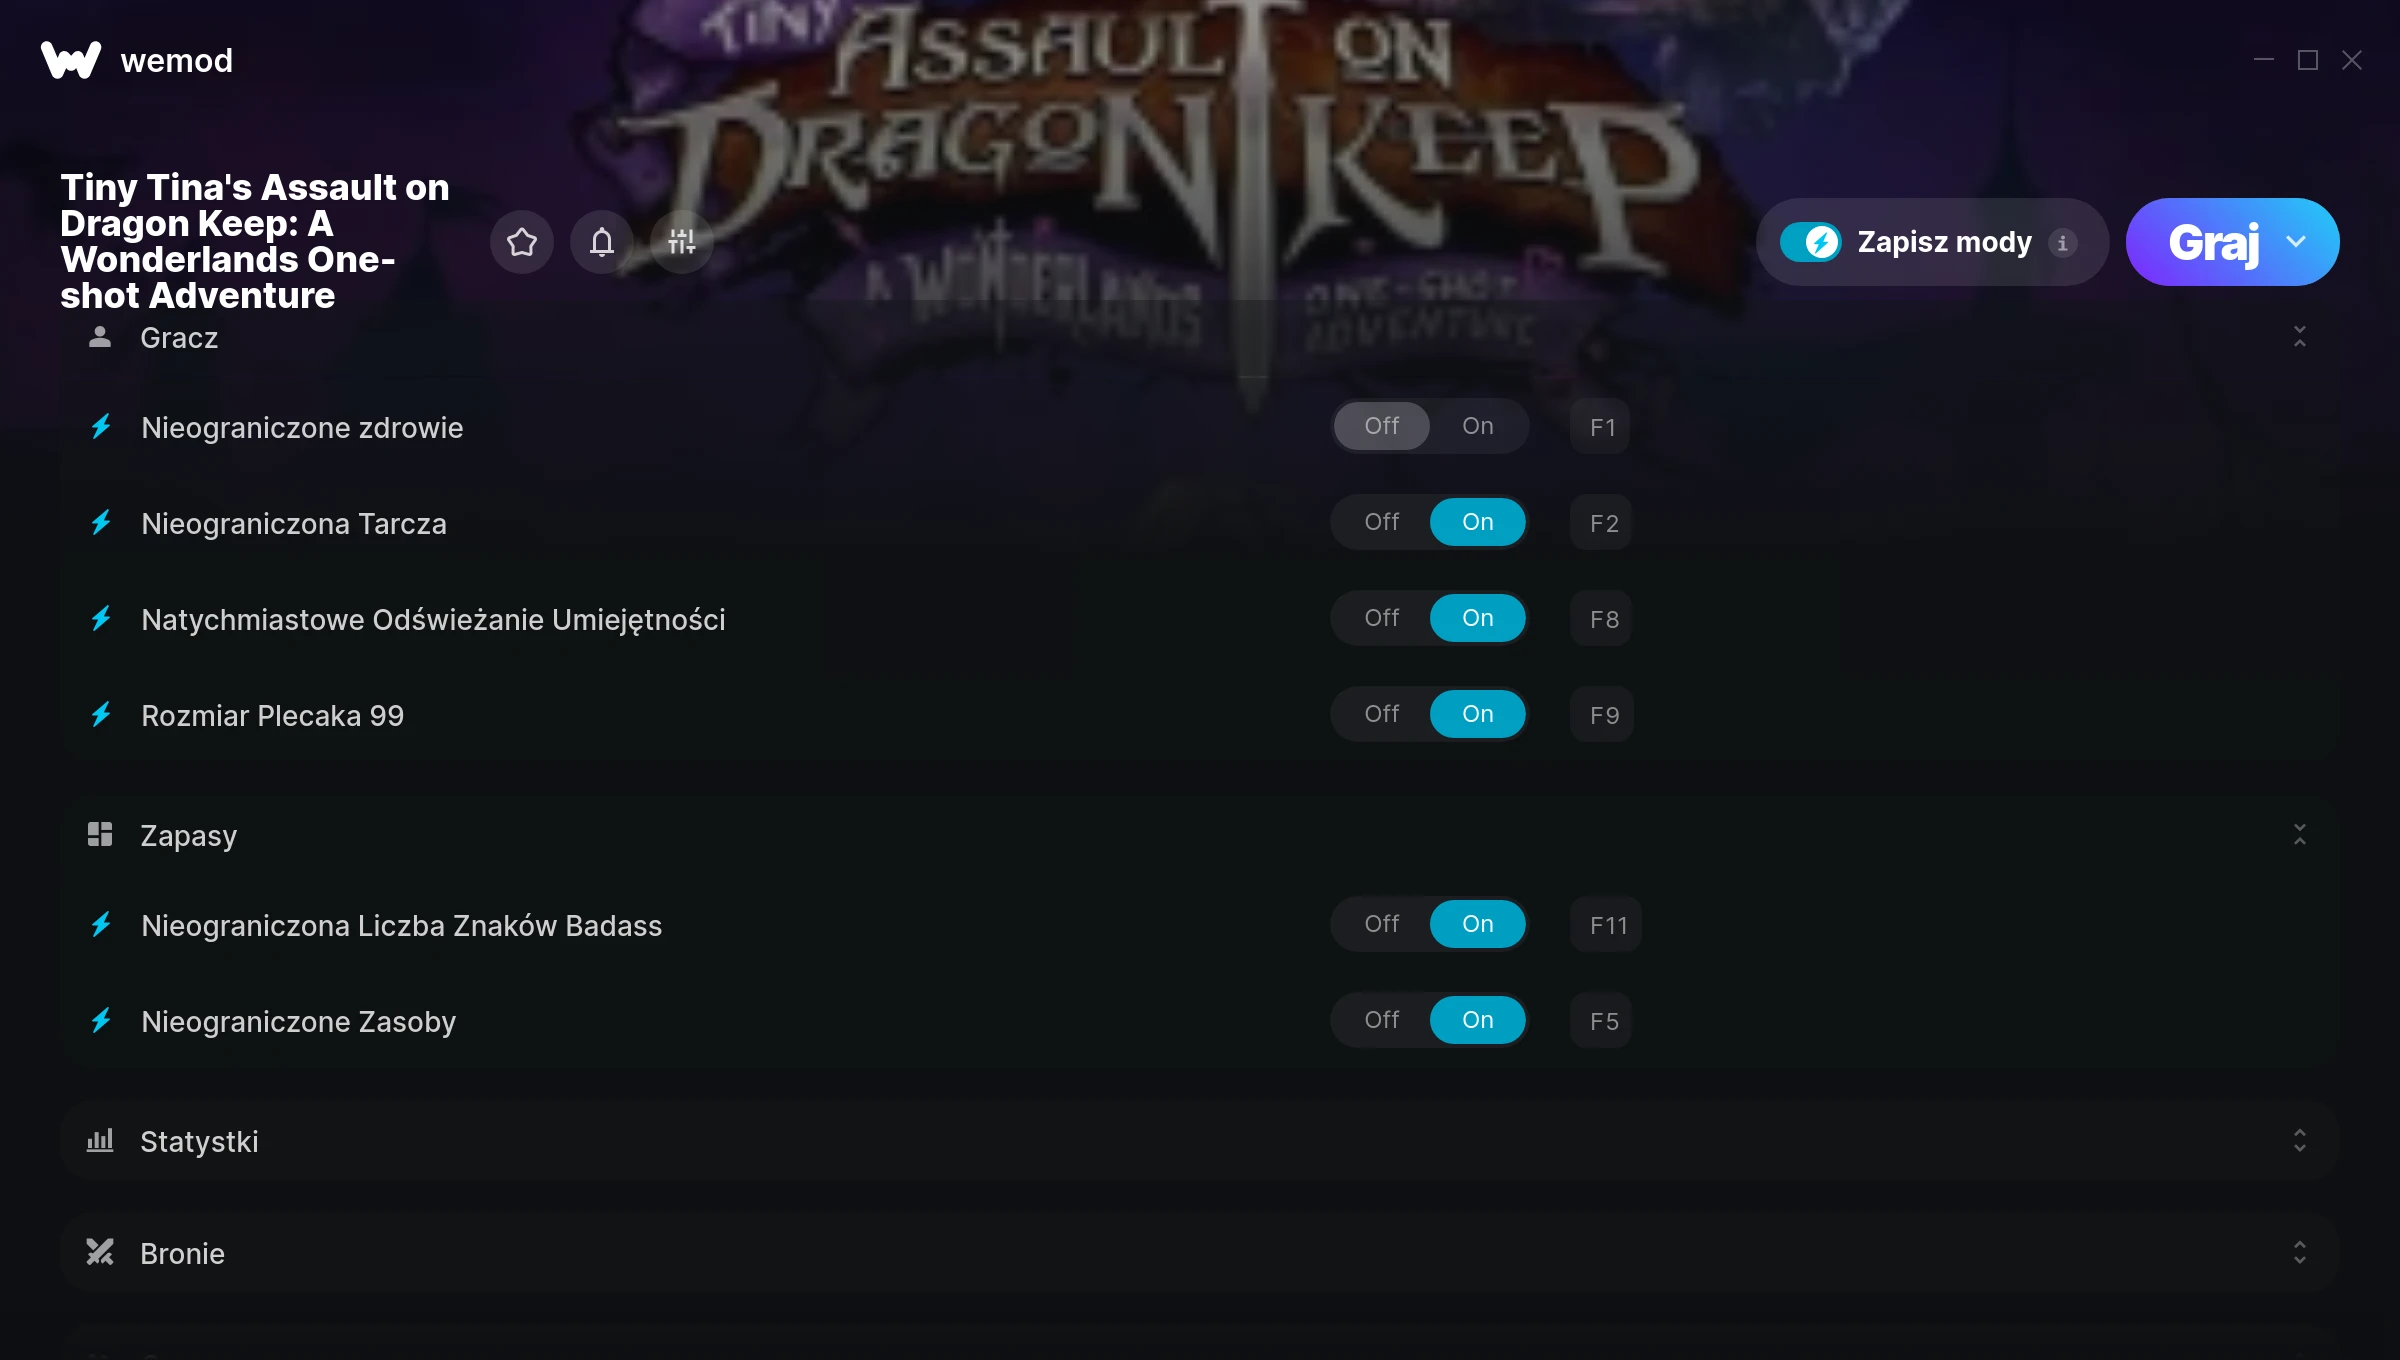Viewport: 2400px width, 1360px height.
Task: Expand the Statystki section
Action: click(2300, 1141)
